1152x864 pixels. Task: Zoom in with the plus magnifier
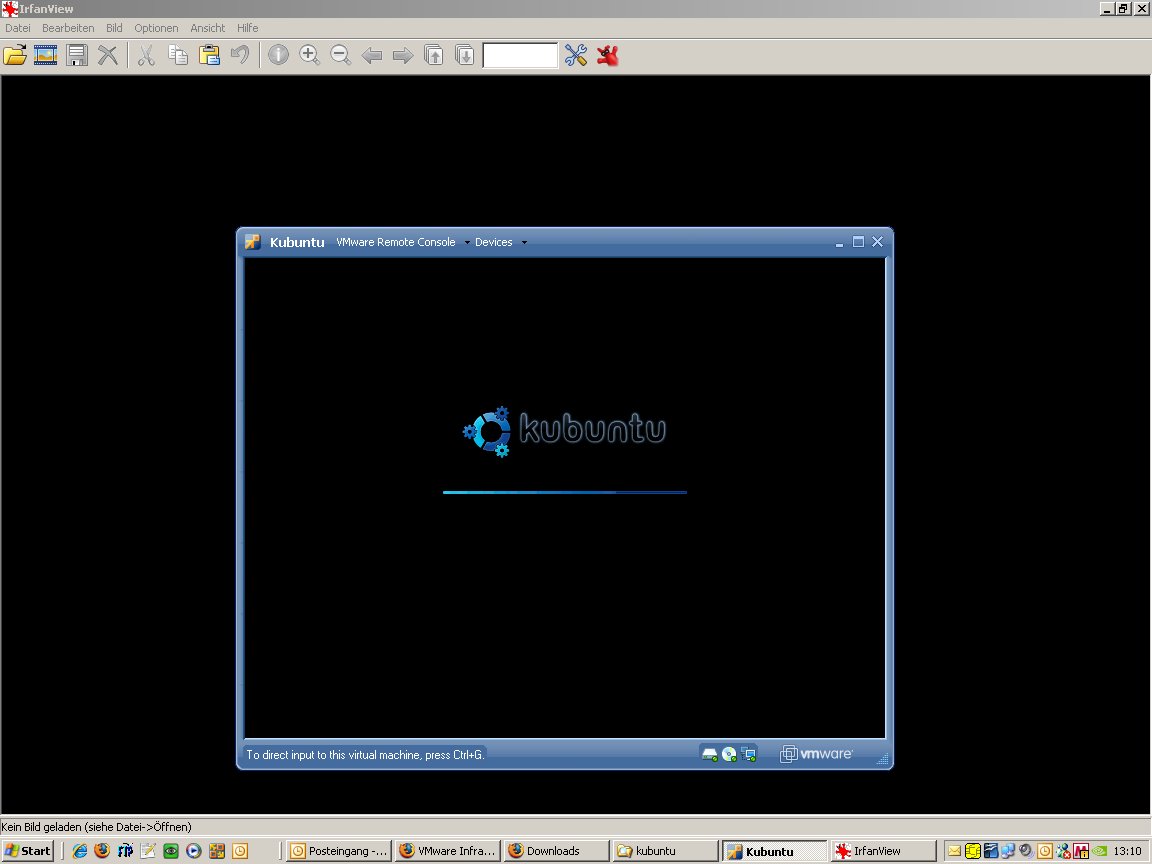(309, 55)
